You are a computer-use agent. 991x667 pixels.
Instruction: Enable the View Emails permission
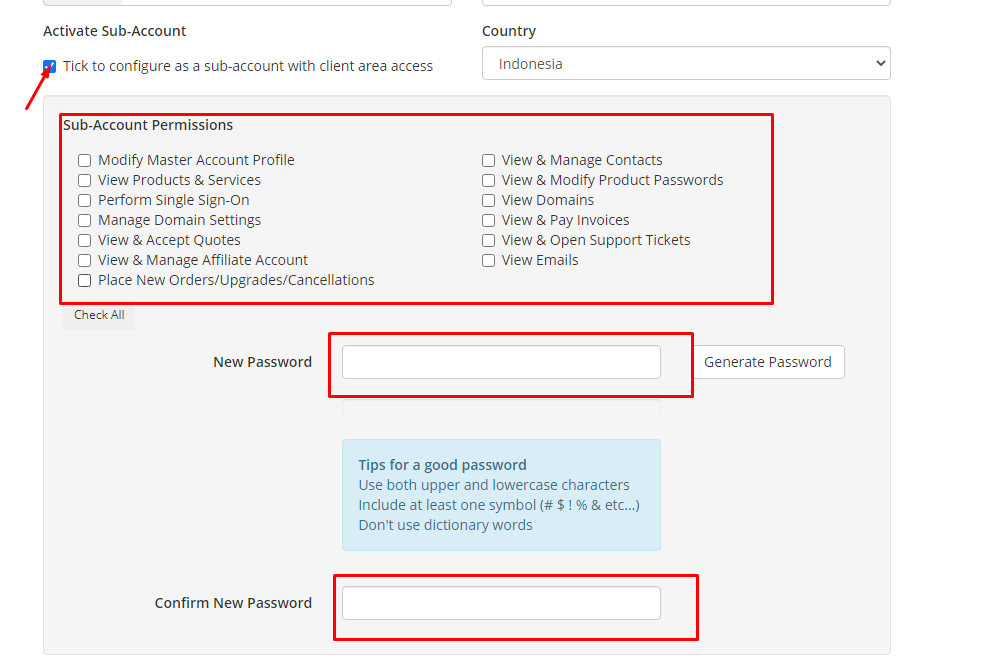point(489,260)
